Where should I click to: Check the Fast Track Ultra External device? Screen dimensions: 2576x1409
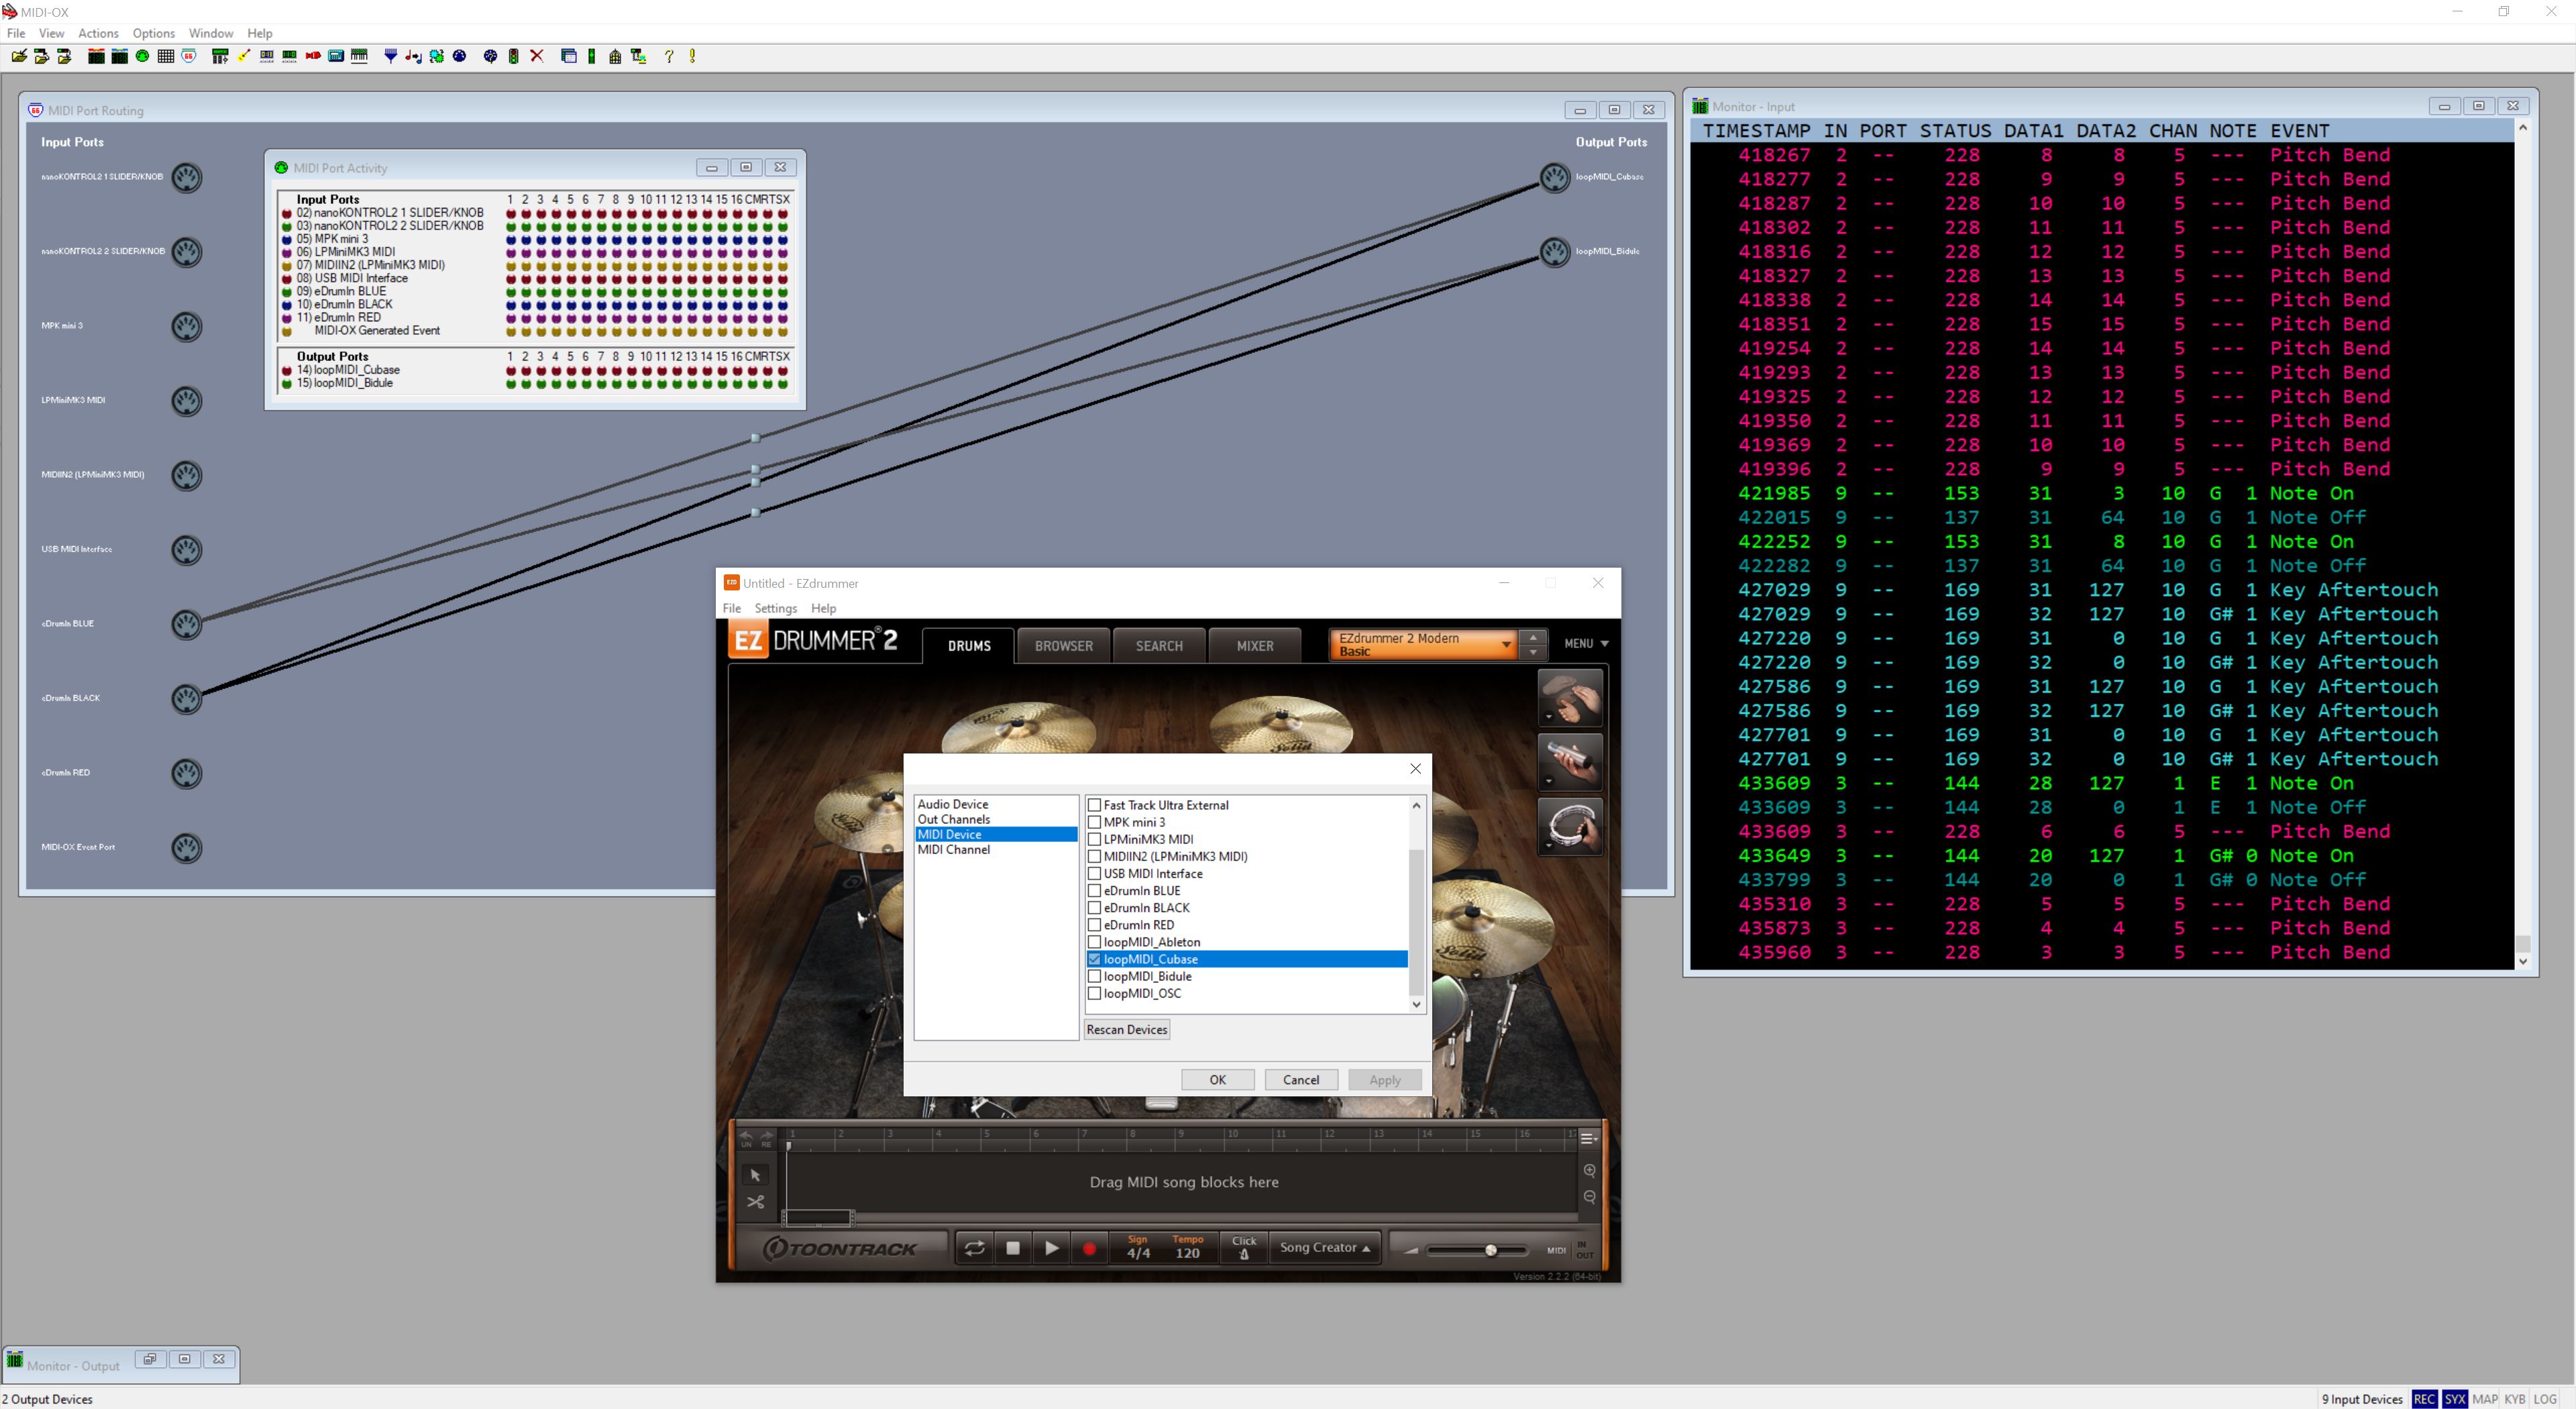1094,805
